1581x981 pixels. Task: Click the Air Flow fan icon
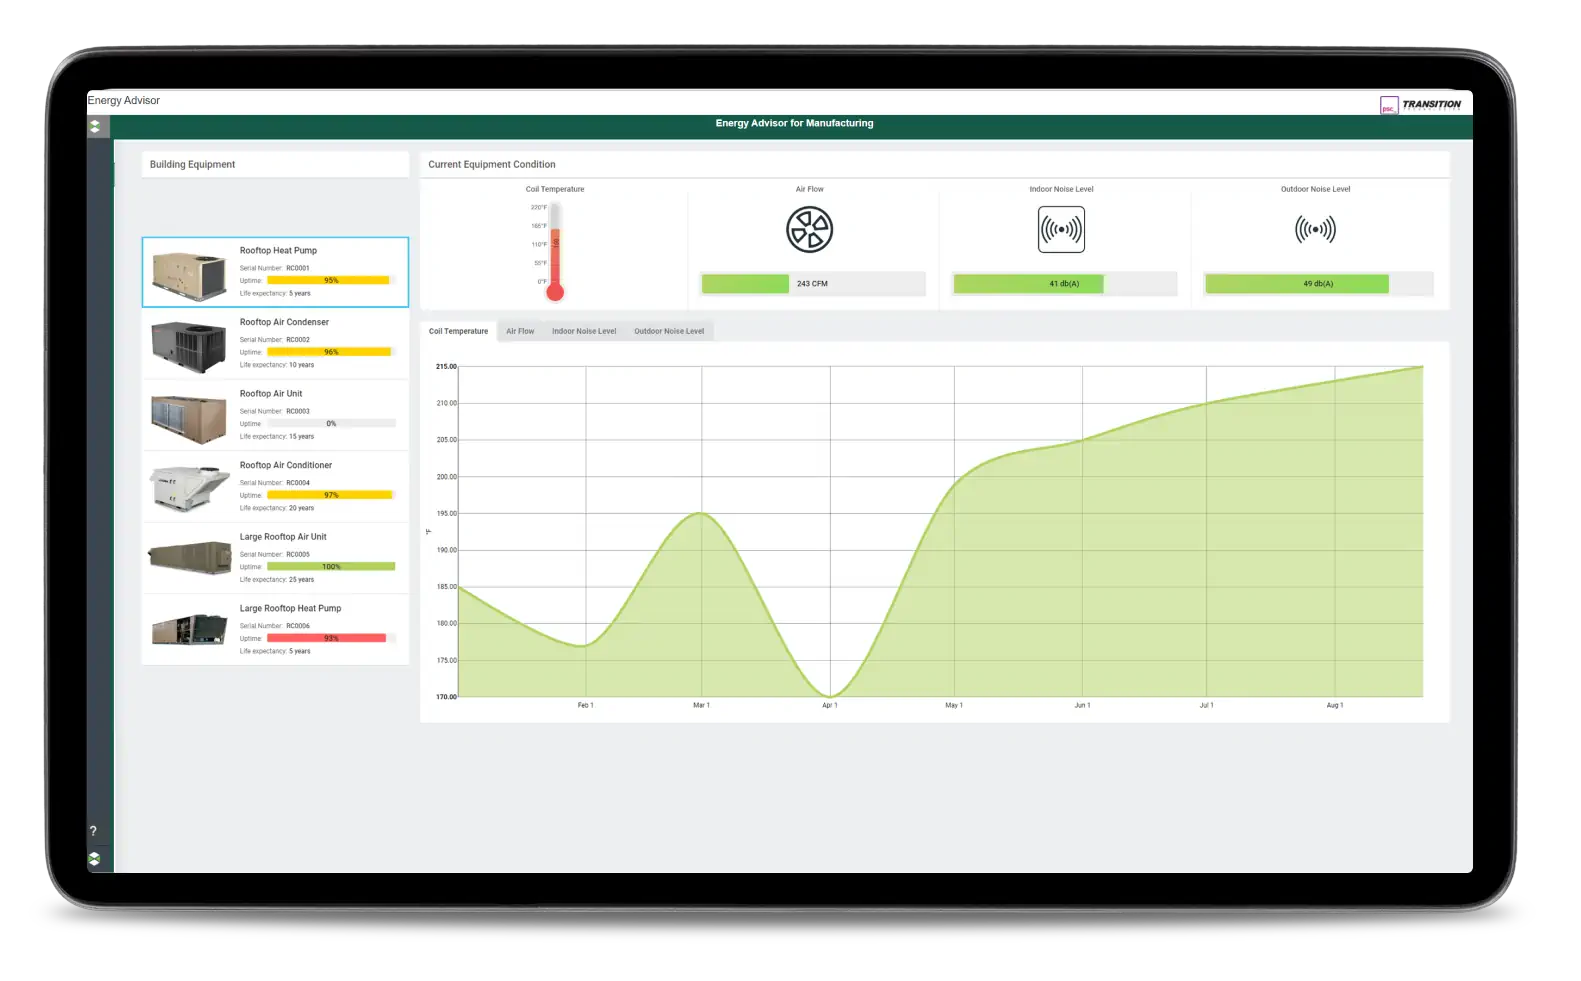809,230
